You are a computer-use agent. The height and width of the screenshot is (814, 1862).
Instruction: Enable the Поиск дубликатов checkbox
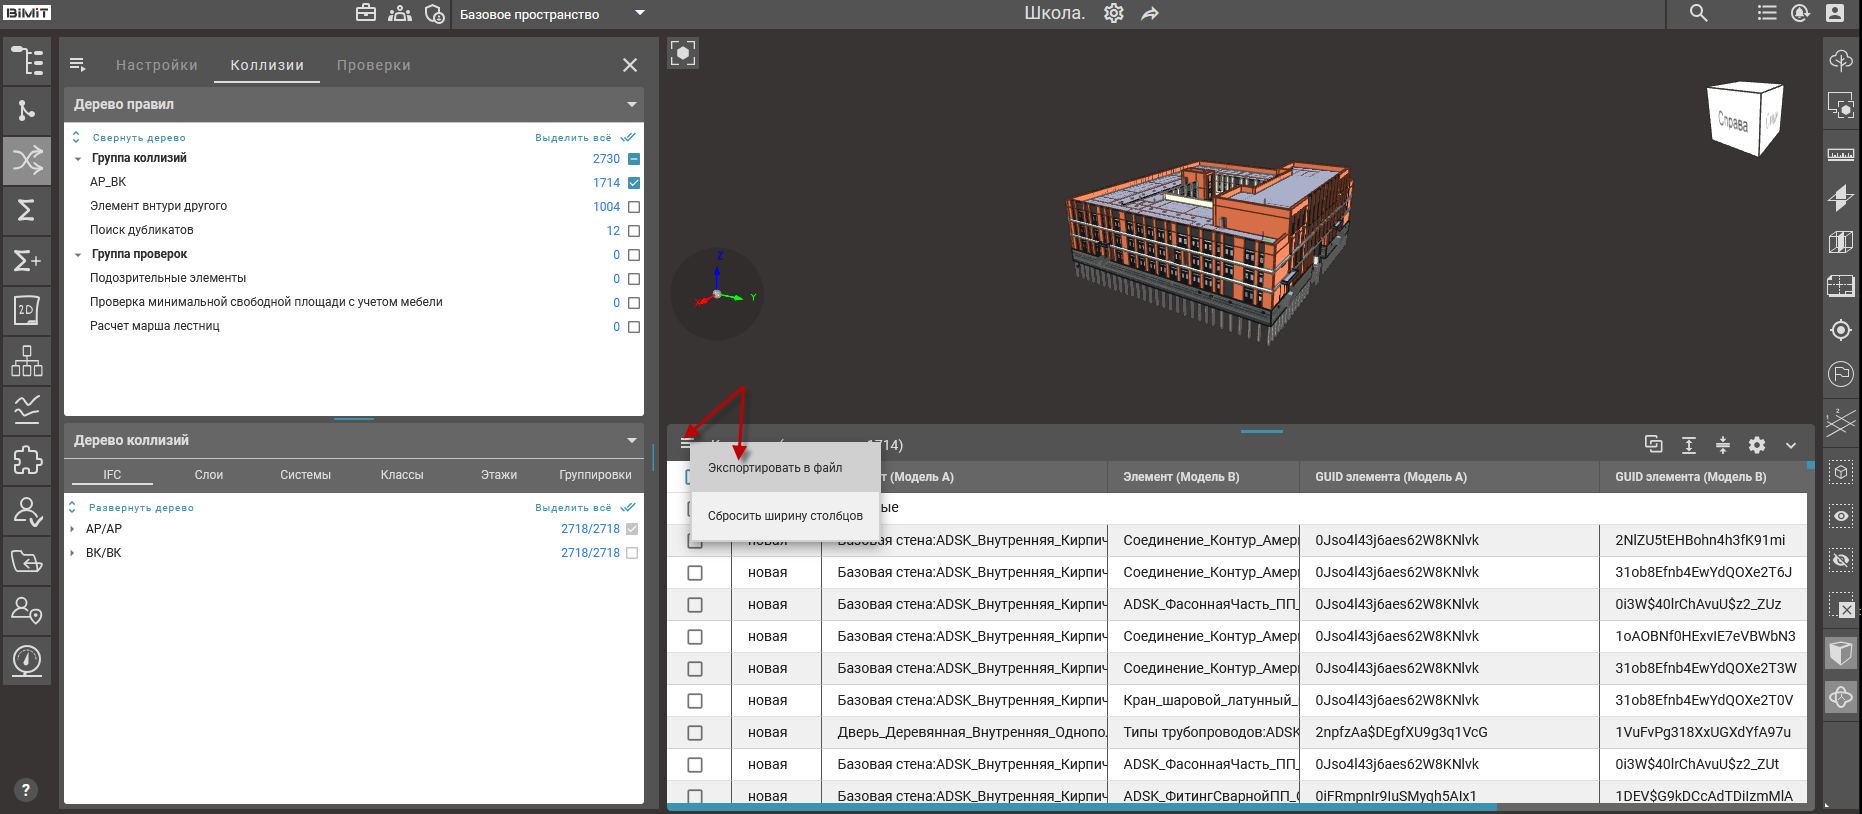click(x=634, y=231)
